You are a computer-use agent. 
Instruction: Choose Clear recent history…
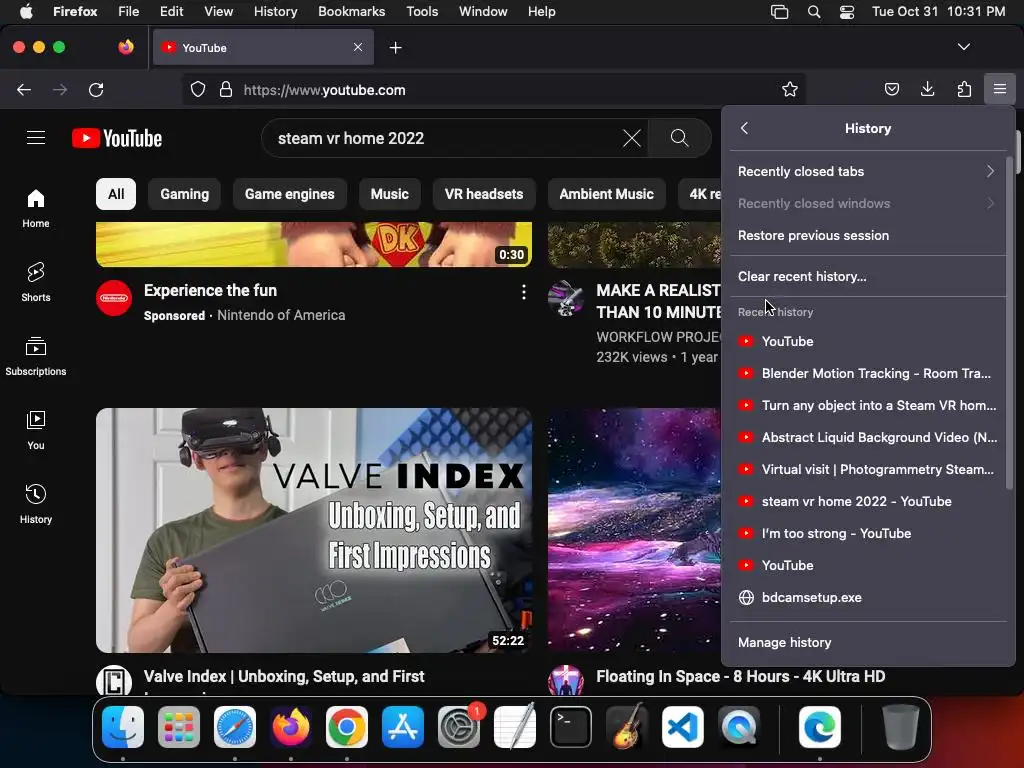point(867,276)
